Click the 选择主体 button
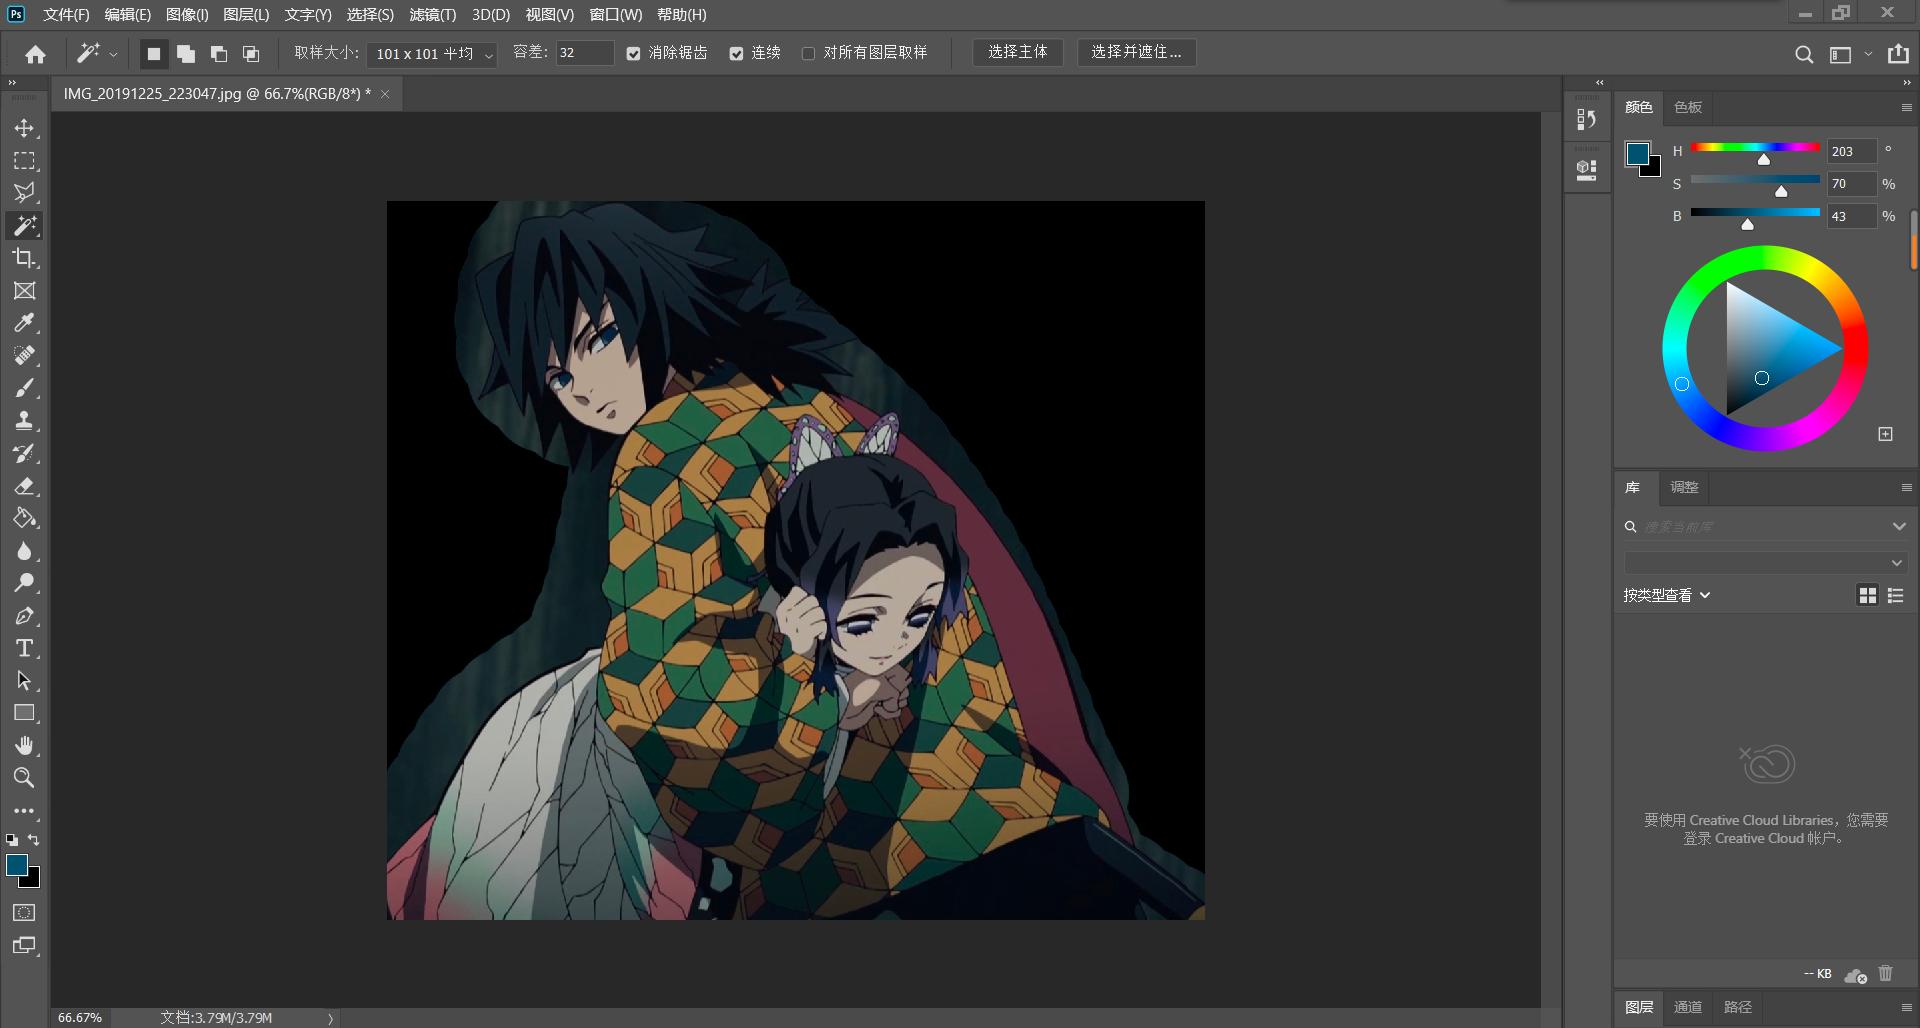The image size is (1920, 1028). (x=1017, y=52)
